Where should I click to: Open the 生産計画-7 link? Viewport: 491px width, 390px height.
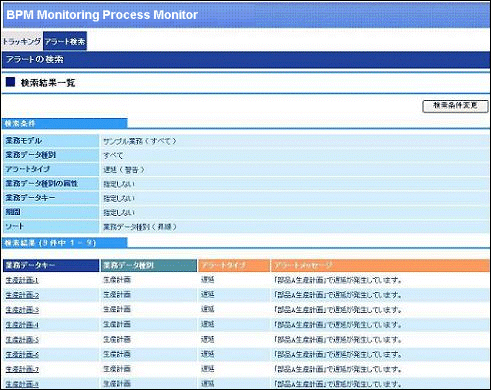22,369
